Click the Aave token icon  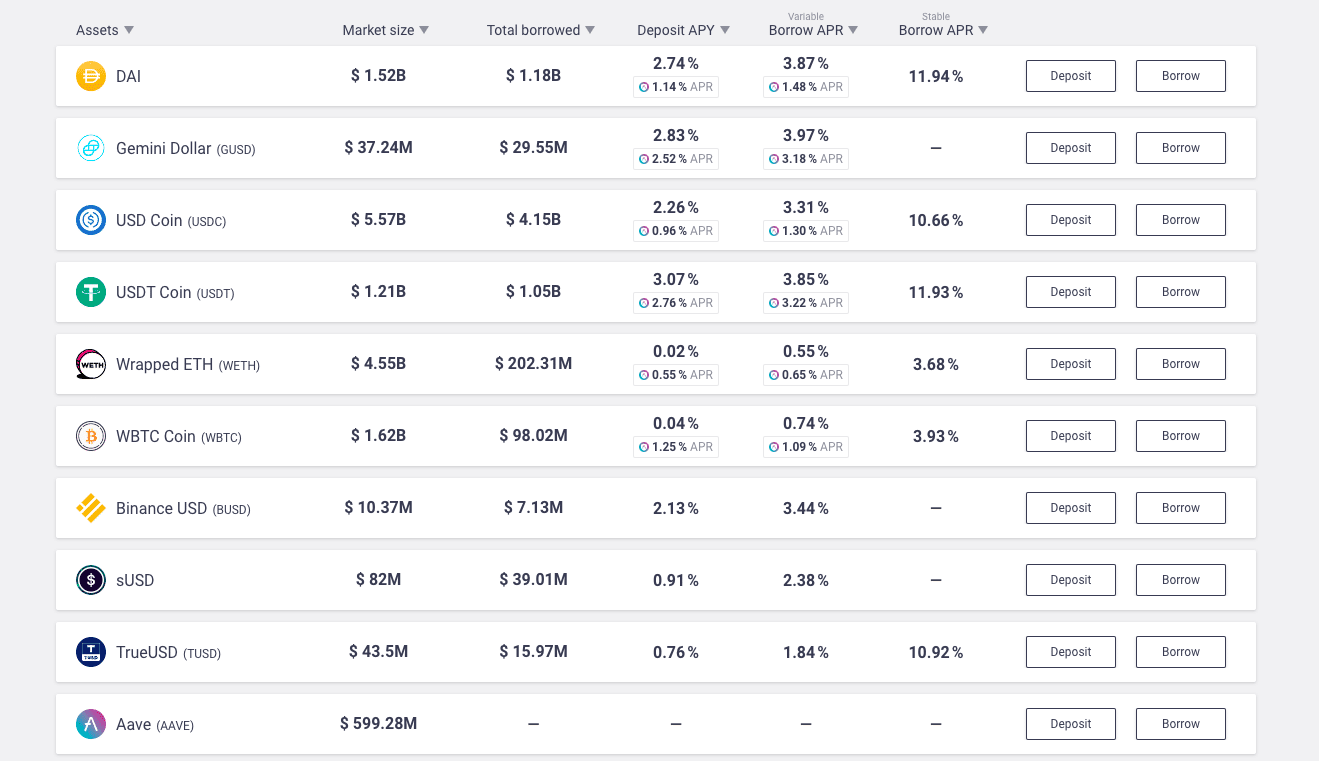click(91, 724)
